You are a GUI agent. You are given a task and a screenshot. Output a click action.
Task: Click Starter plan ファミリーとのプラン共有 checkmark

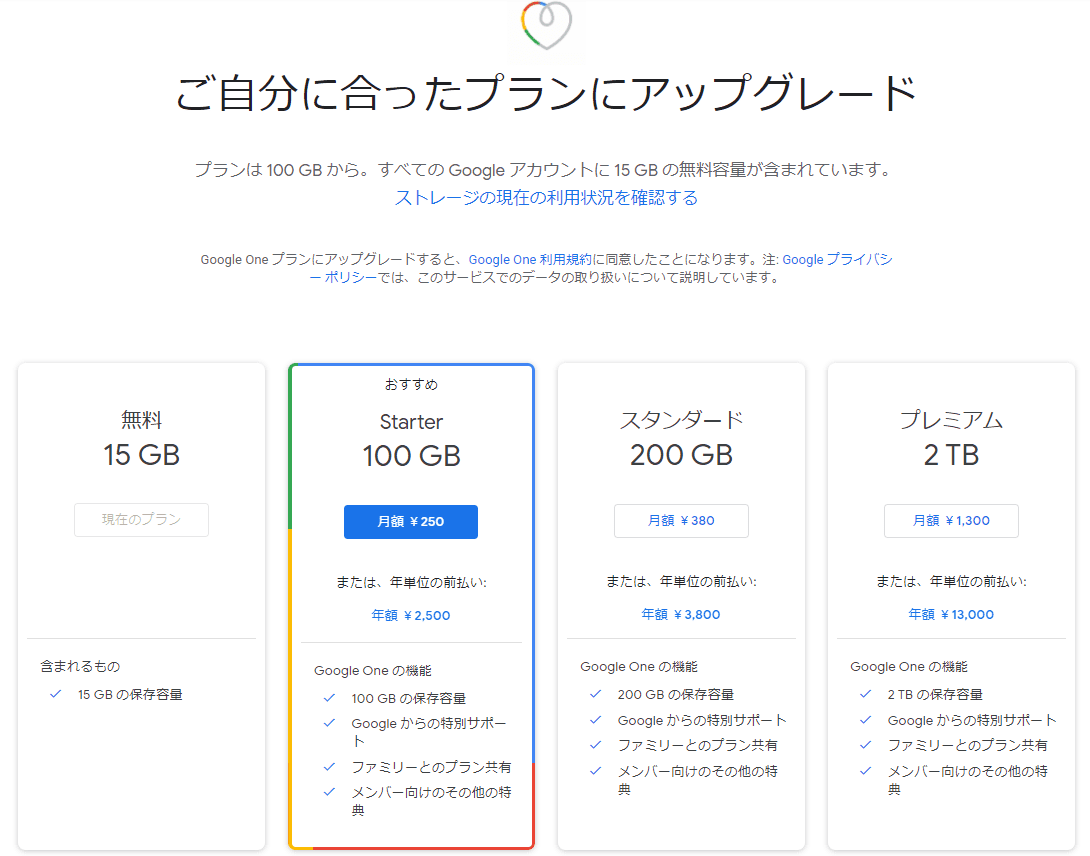tap(329, 767)
